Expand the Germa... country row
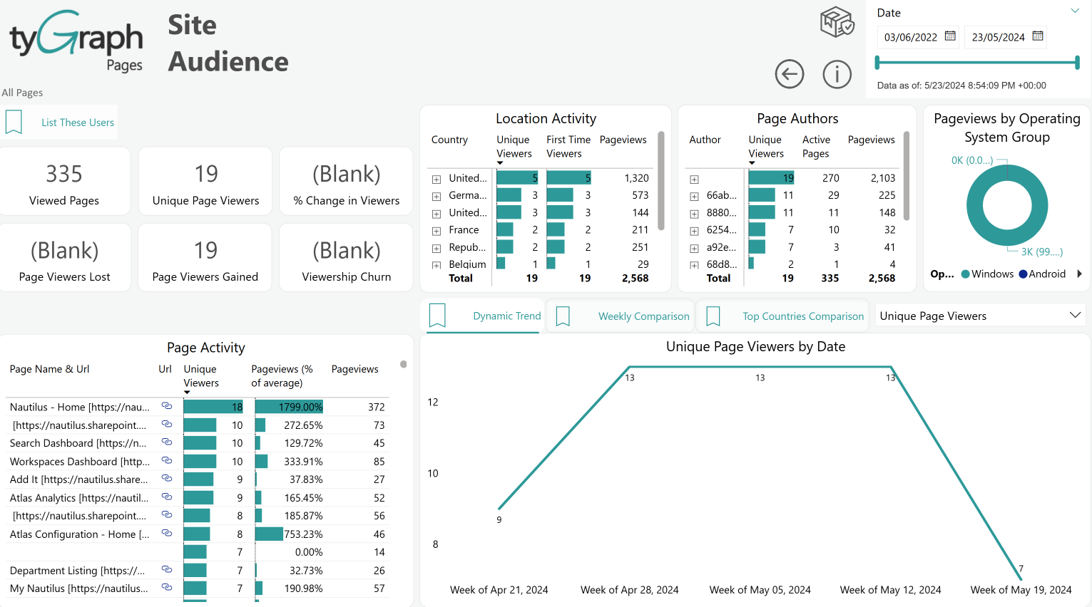This screenshot has height=607, width=1092. tap(436, 196)
